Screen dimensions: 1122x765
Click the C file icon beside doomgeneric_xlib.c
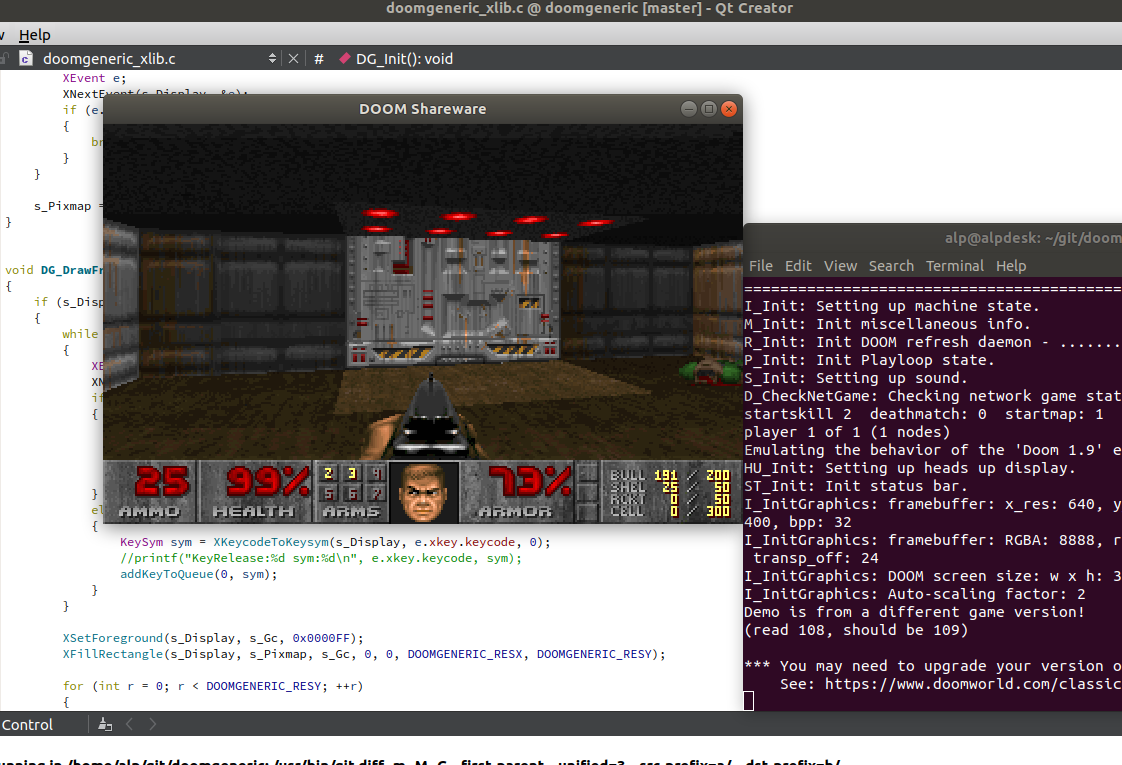click(26, 59)
